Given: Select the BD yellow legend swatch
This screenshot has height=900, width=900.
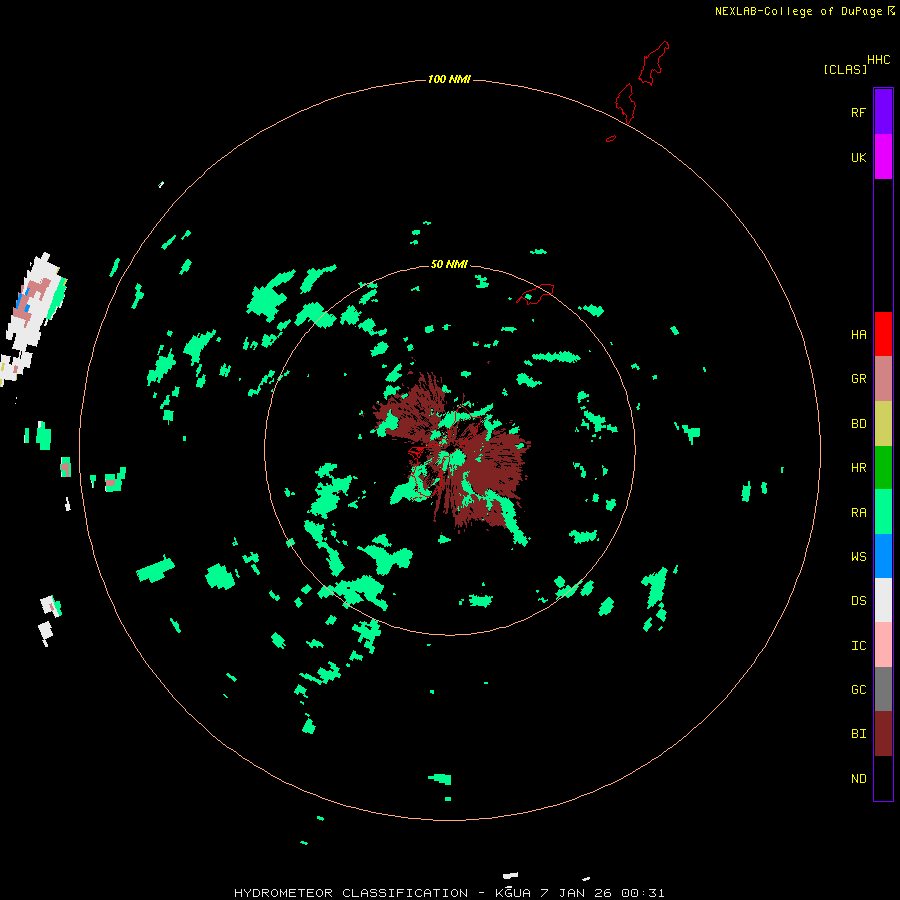Looking at the screenshot, I should pos(883,424).
